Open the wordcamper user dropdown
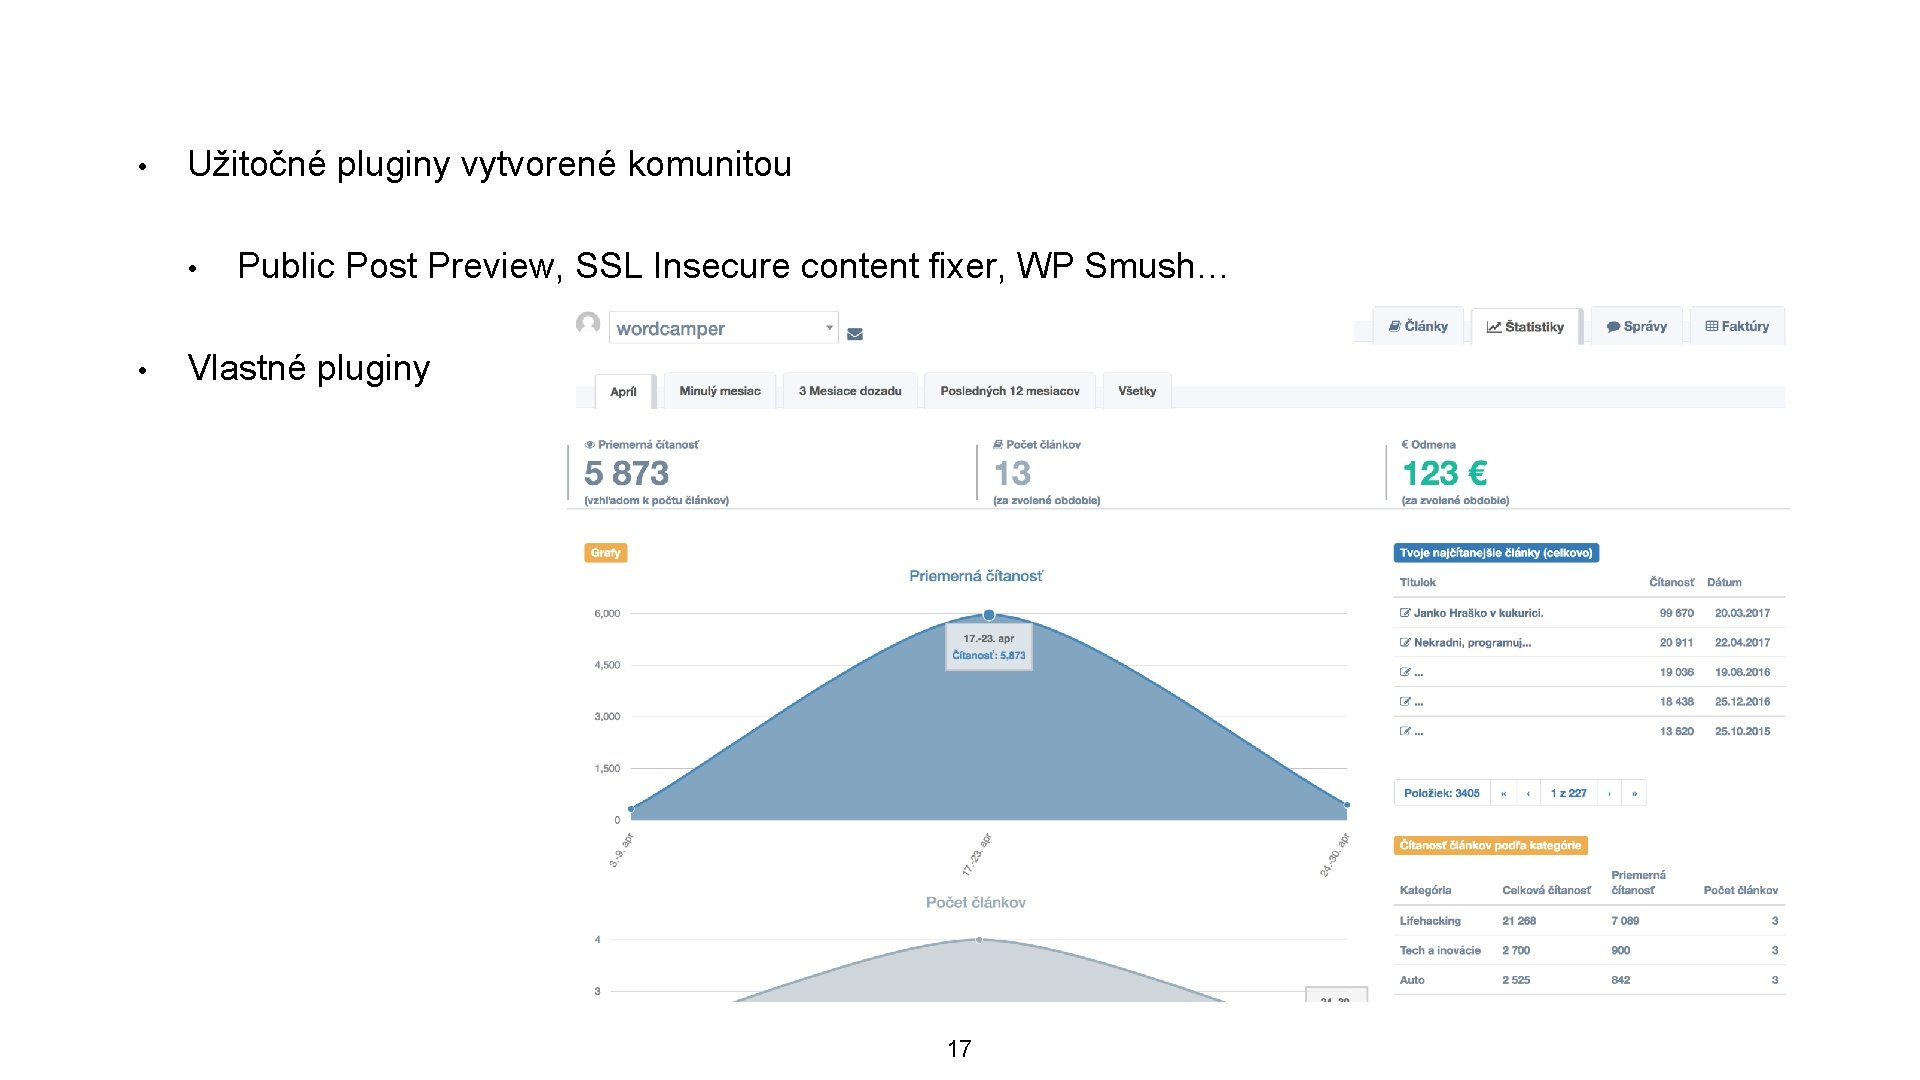 pos(723,328)
